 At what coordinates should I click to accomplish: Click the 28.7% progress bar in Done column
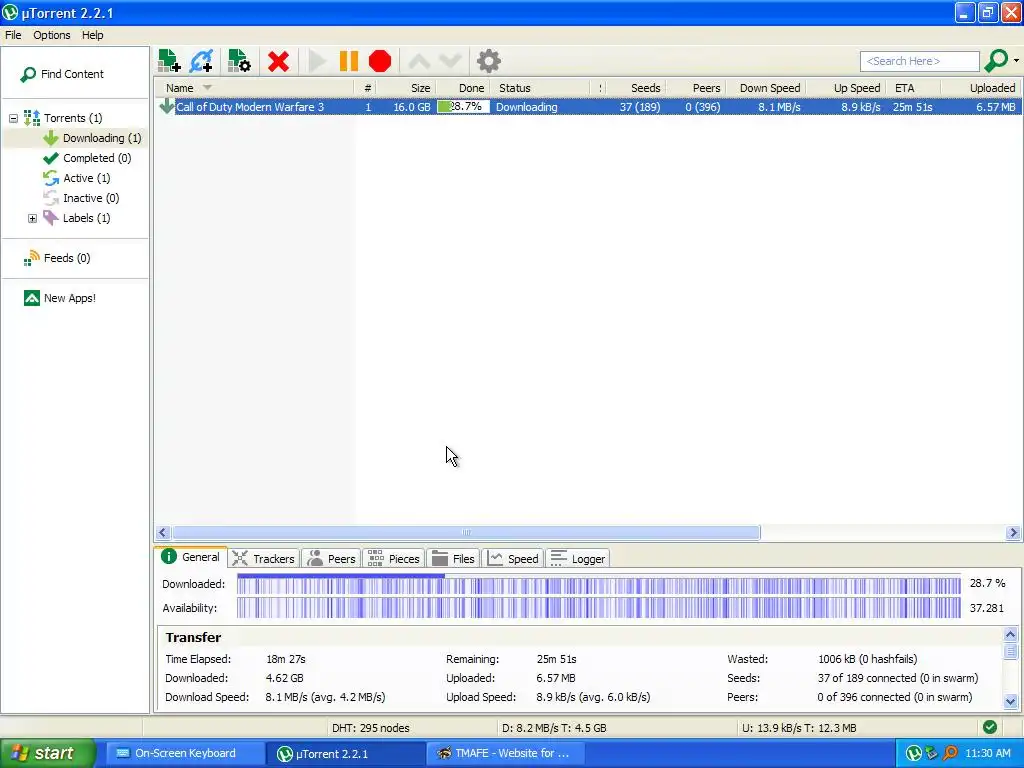[x=463, y=106]
